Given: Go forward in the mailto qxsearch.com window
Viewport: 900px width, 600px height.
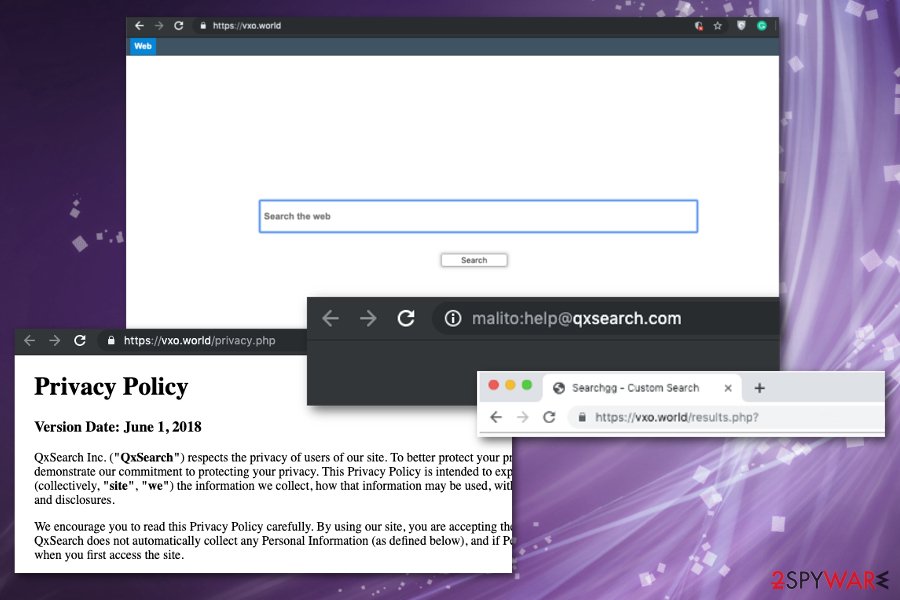Looking at the screenshot, I should pos(368,318).
